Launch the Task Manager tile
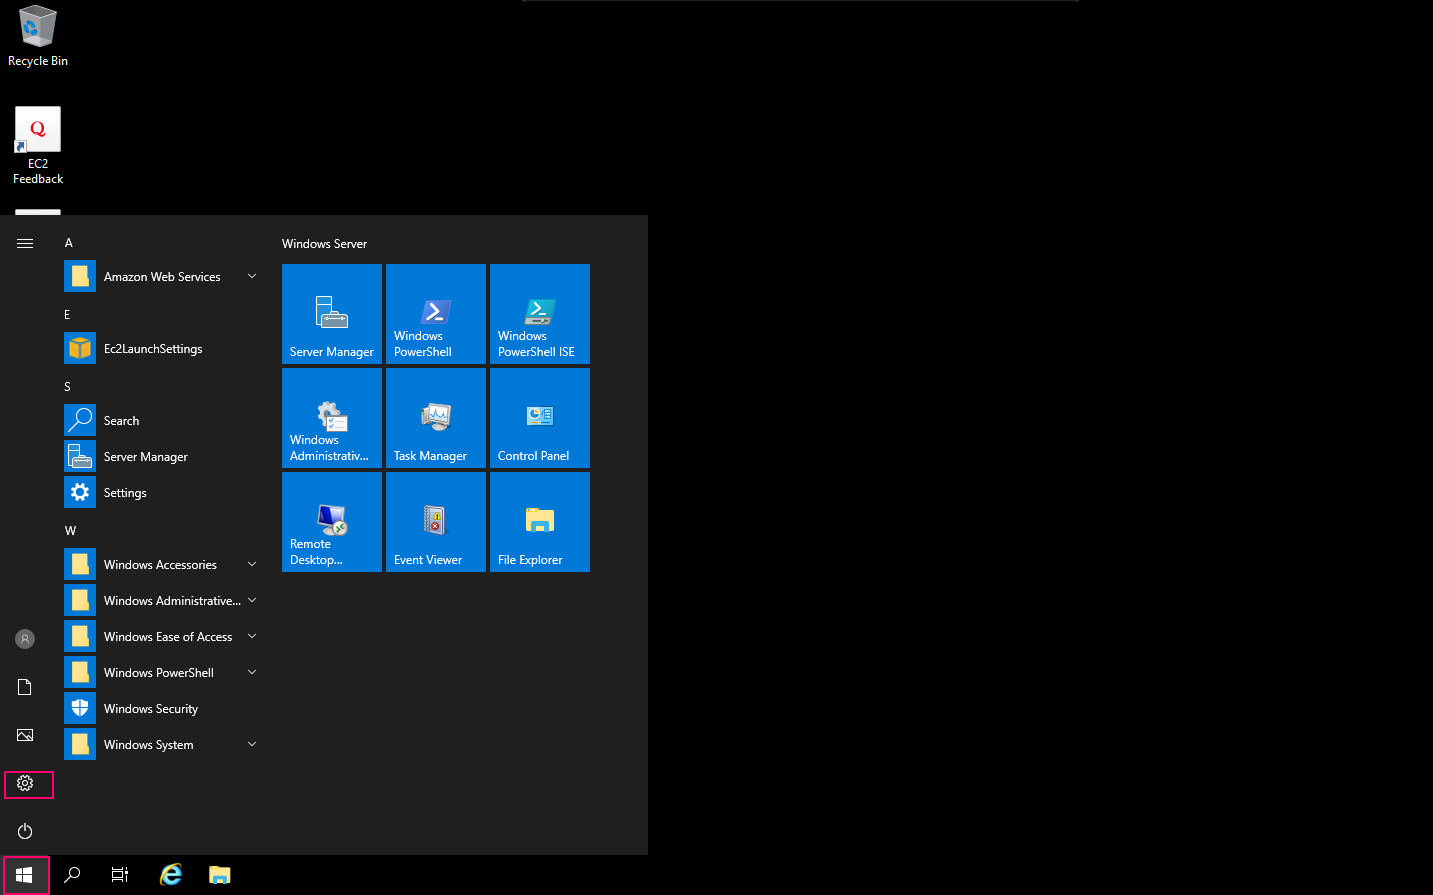The width and height of the screenshot is (1433, 895). (436, 418)
